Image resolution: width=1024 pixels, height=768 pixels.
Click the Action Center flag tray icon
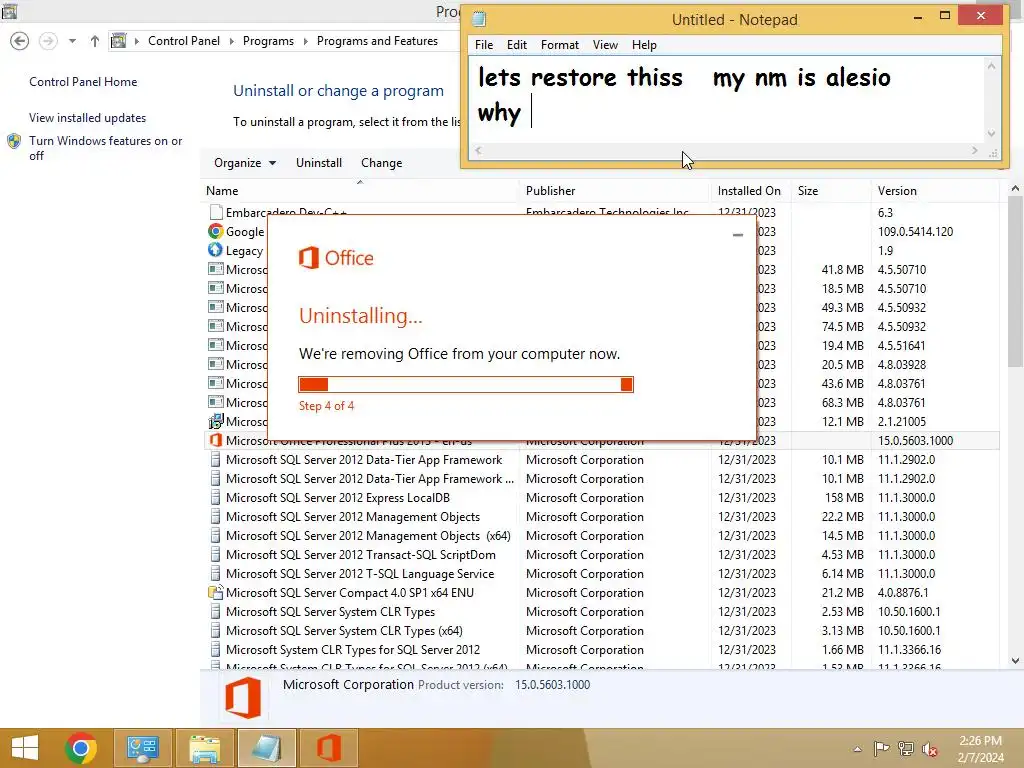pyautogui.click(x=881, y=748)
